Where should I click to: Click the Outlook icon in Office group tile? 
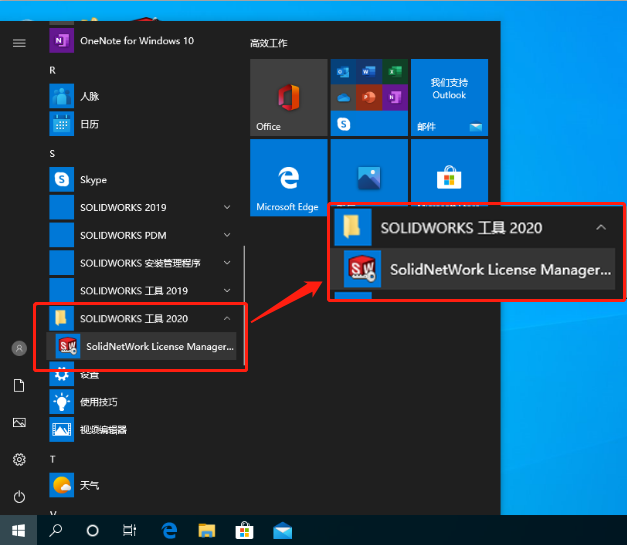[x=343, y=72]
